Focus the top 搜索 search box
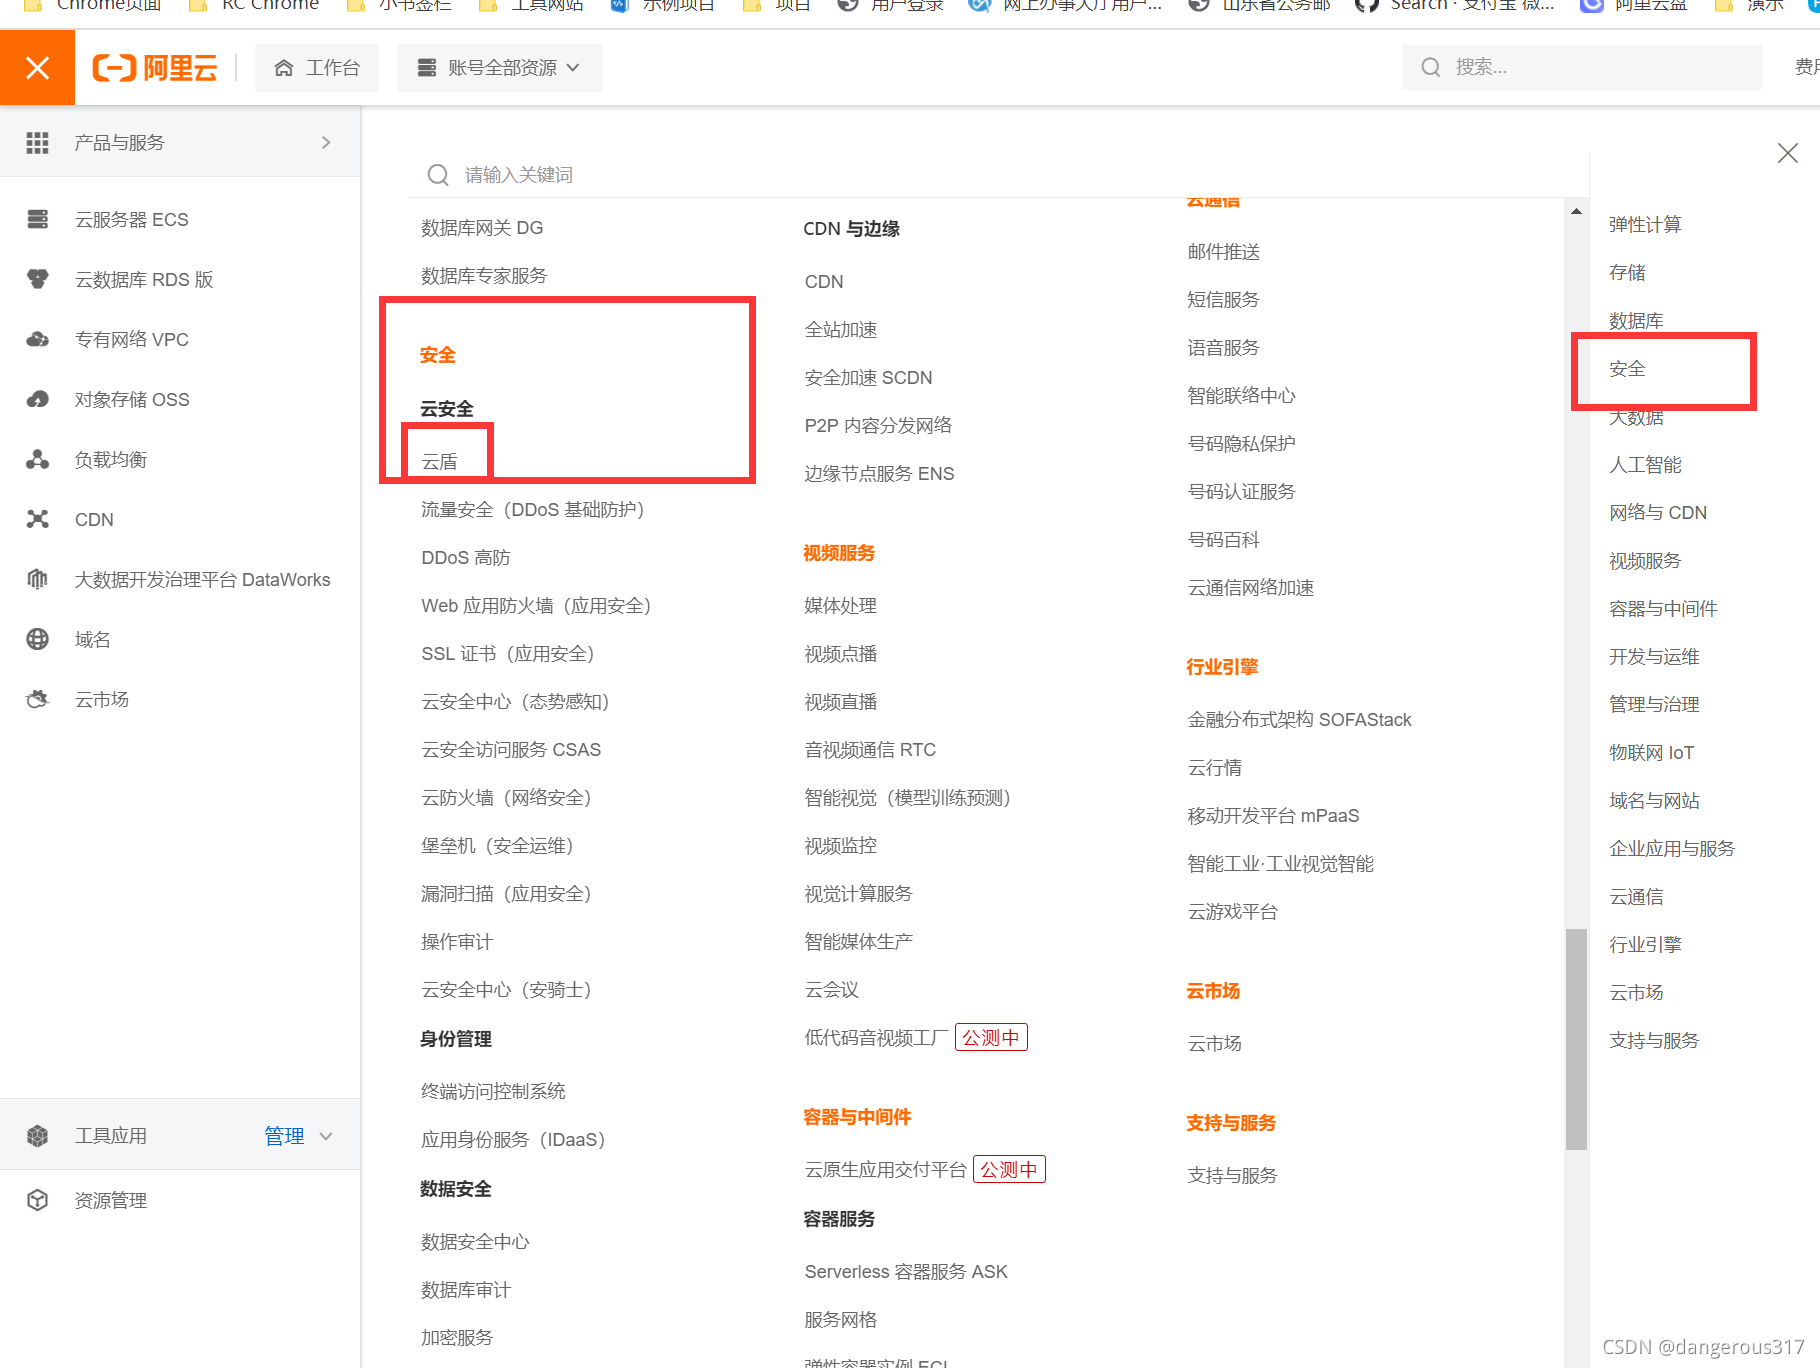 point(1581,67)
